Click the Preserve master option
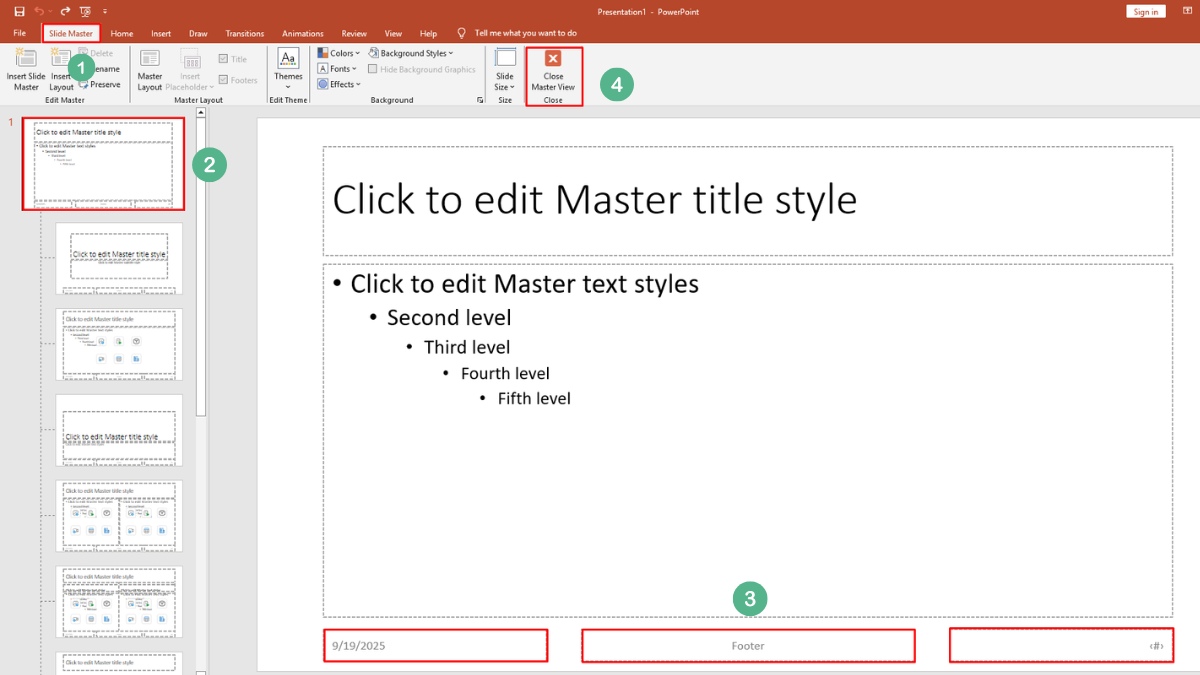The image size is (1200, 675). [99, 85]
